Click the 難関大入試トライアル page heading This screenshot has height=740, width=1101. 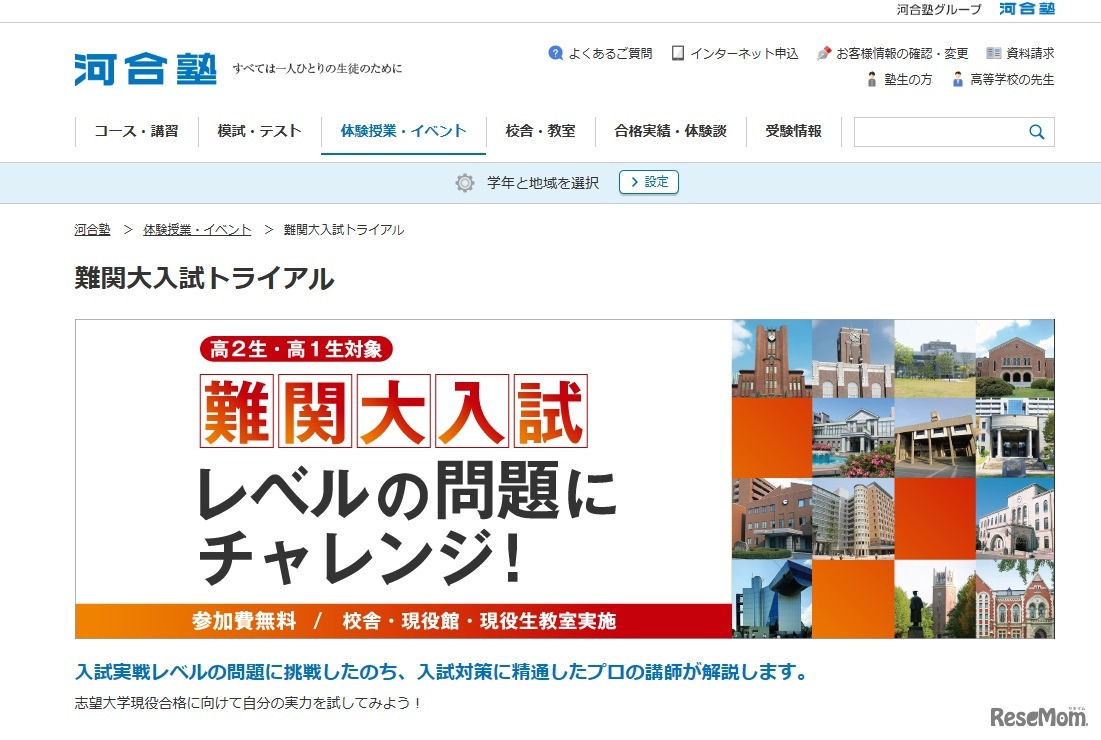click(204, 278)
